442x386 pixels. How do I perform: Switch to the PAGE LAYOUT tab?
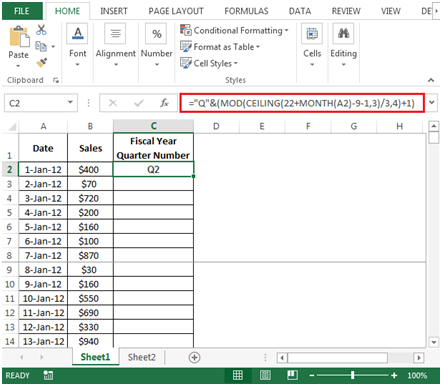coord(176,11)
